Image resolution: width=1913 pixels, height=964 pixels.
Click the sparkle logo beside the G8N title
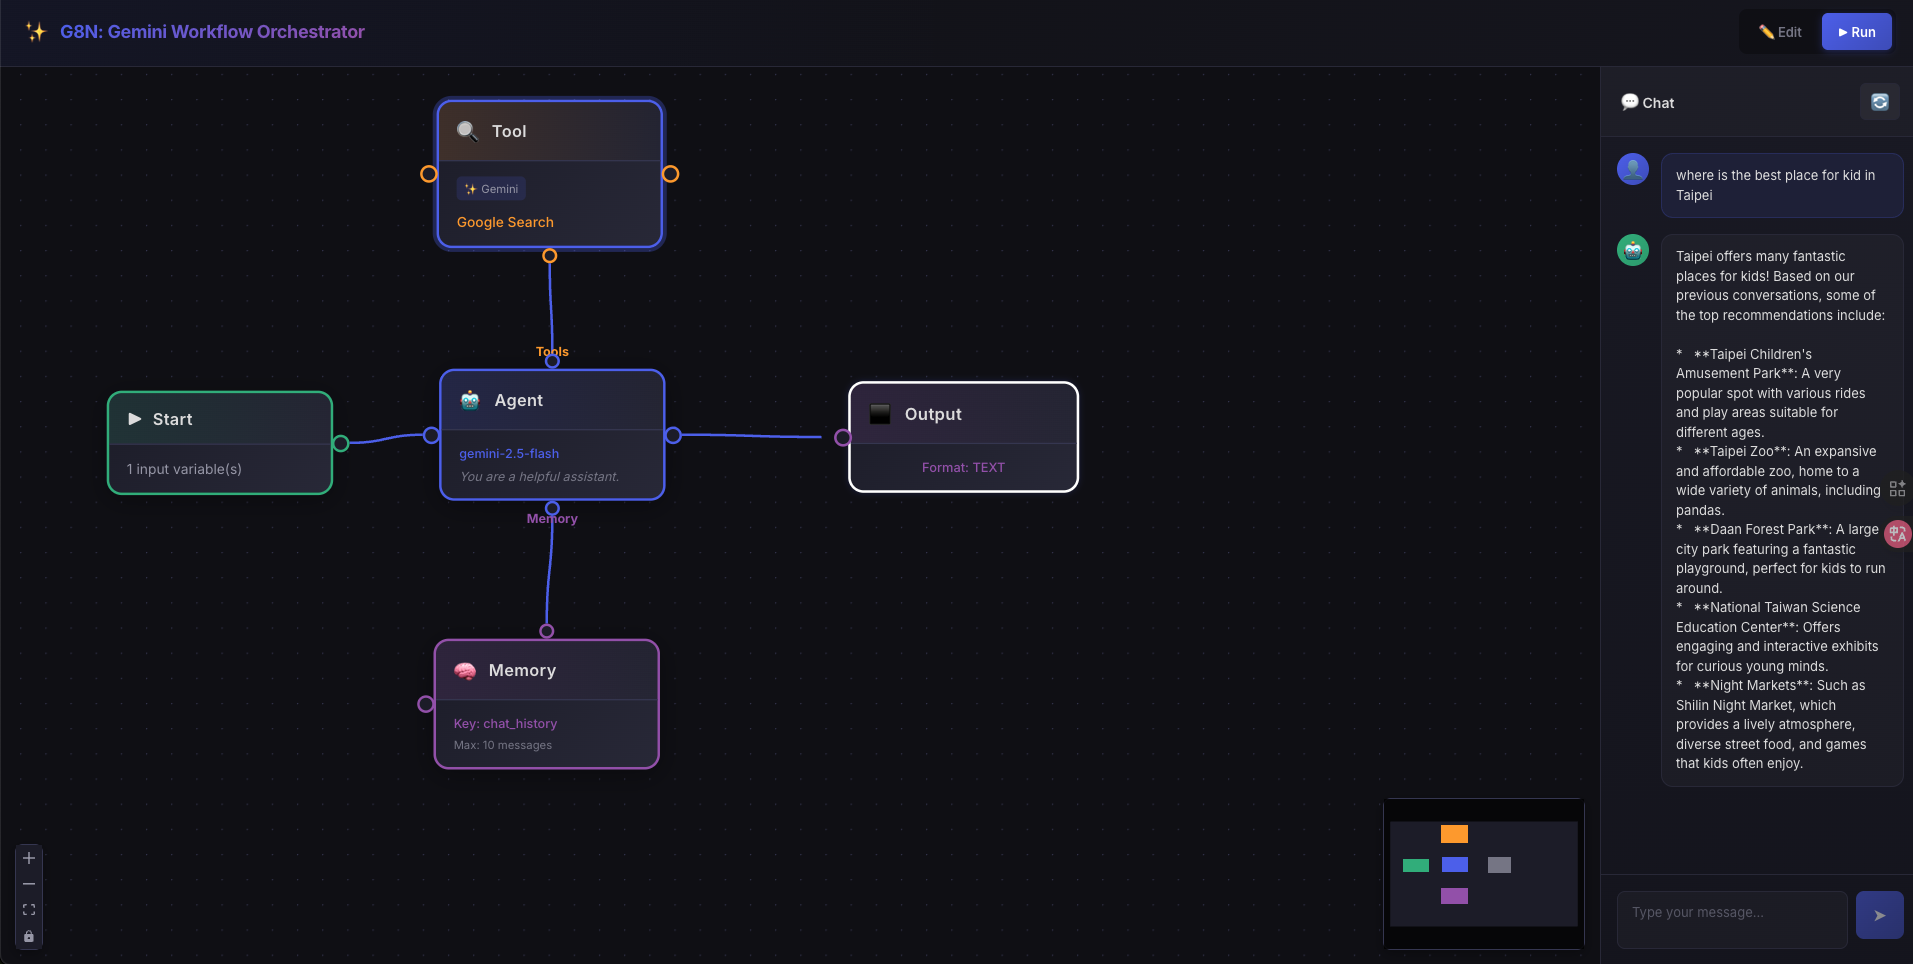tap(36, 32)
